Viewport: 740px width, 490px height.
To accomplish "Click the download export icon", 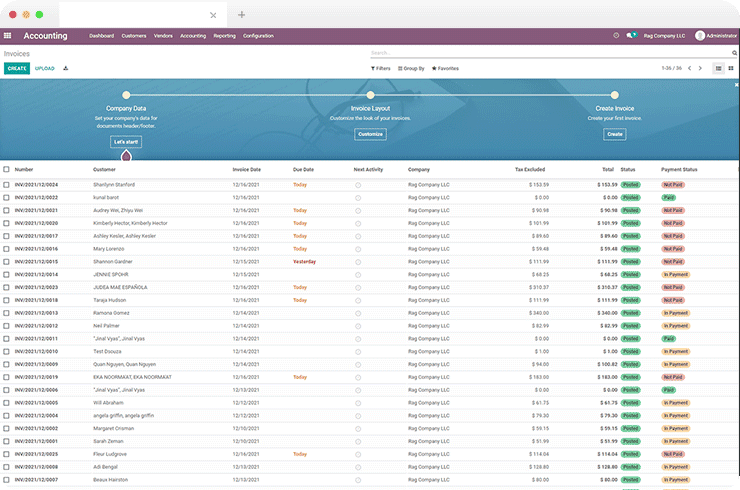I will (66, 68).
